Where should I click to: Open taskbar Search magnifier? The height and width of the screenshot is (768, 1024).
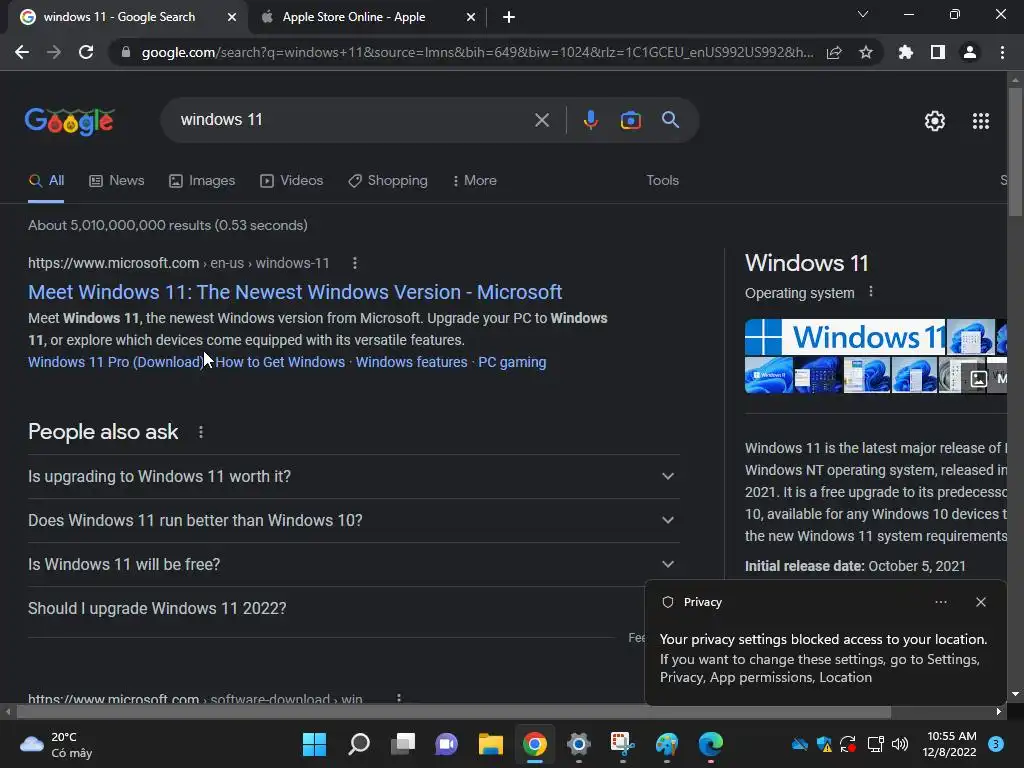(359, 744)
